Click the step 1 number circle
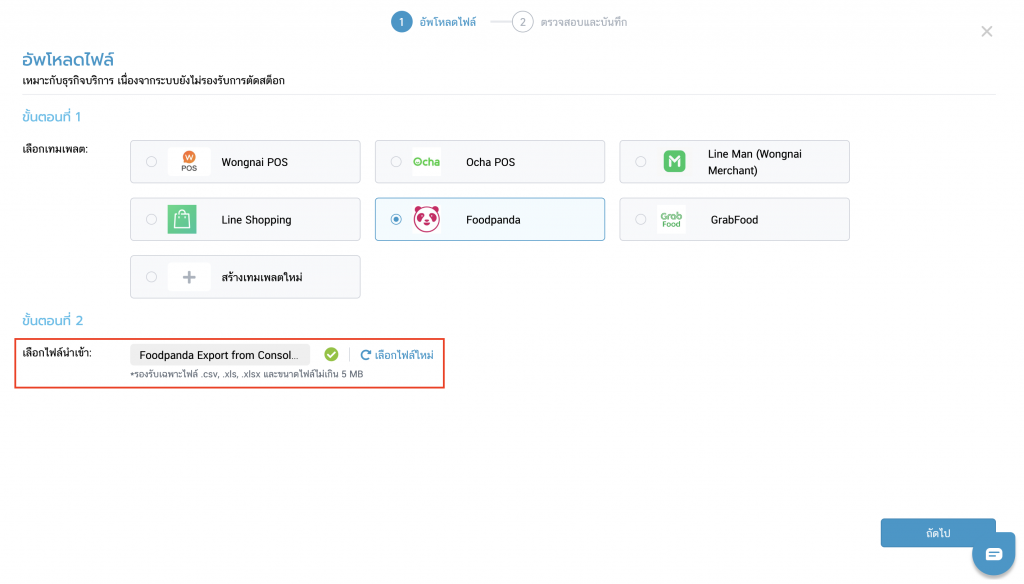This screenshot has width=1024, height=584. (402, 22)
